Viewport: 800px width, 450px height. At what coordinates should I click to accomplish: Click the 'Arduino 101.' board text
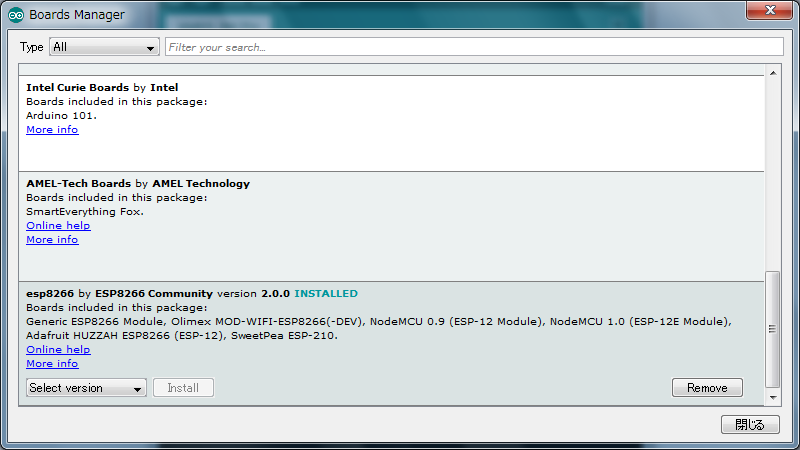(61, 115)
